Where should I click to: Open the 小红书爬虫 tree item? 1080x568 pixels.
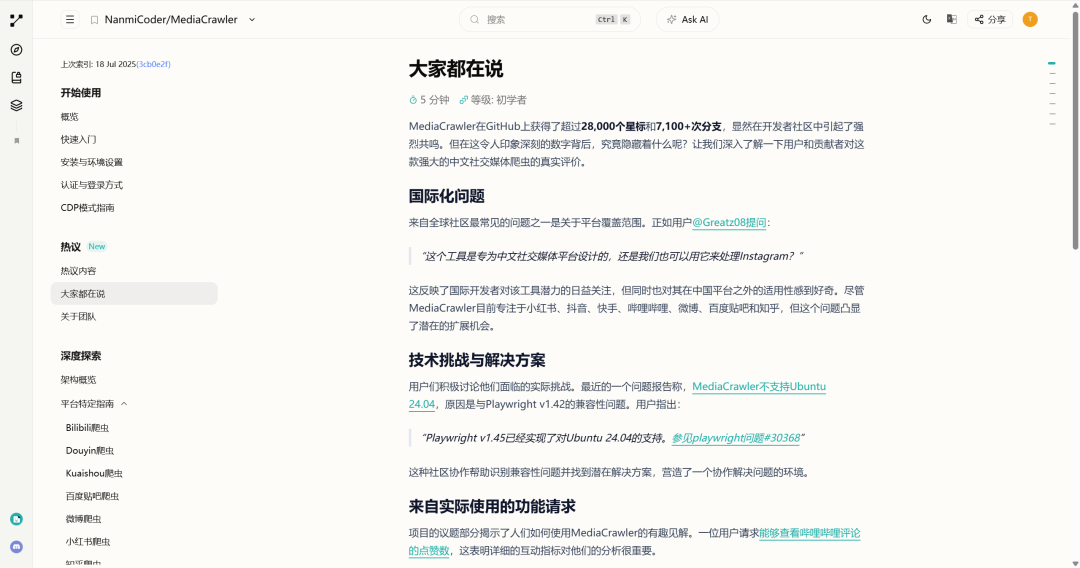coord(88,541)
